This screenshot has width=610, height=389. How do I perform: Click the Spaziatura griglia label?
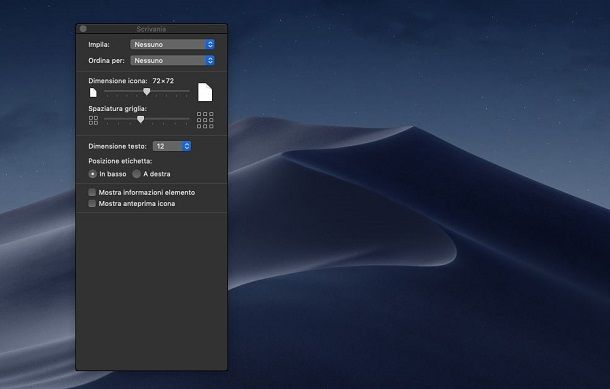[117, 109]
